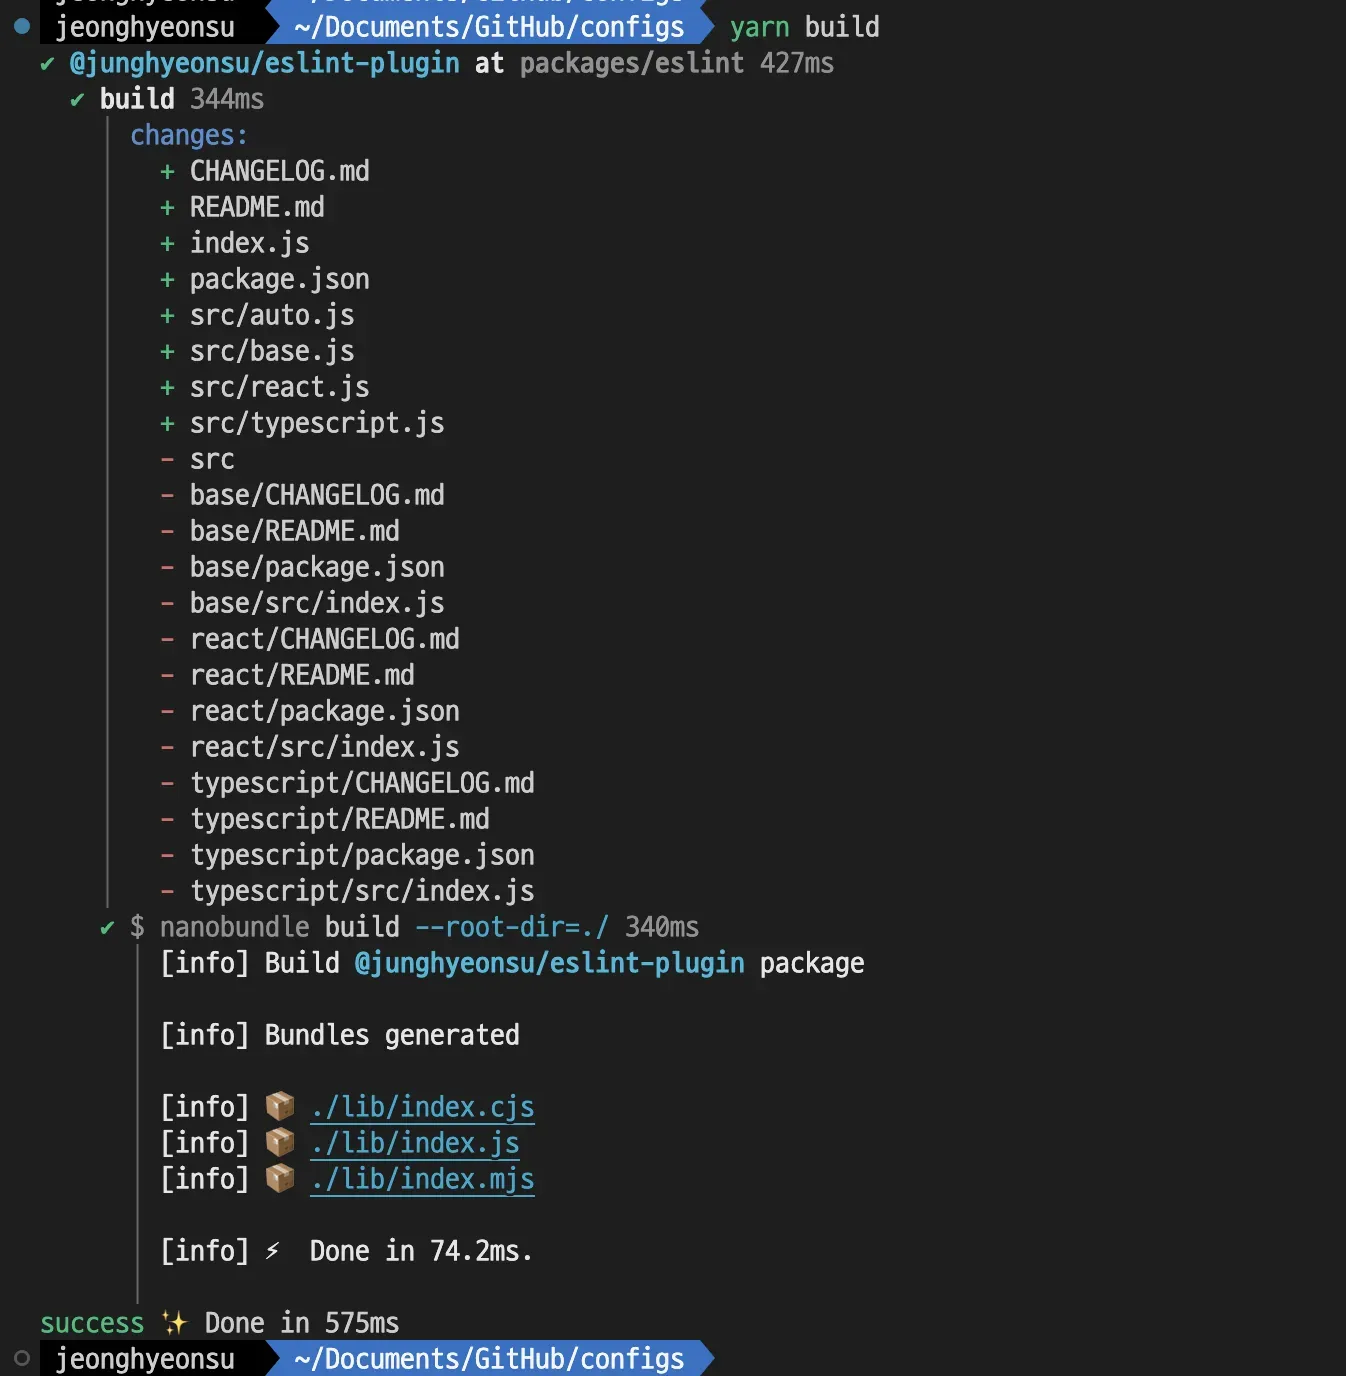The width and height of the screenshot is (1346, 1376).
Task: Click the plus sign beside README.md
Action: pyautogui.click(x=167, y=208)
